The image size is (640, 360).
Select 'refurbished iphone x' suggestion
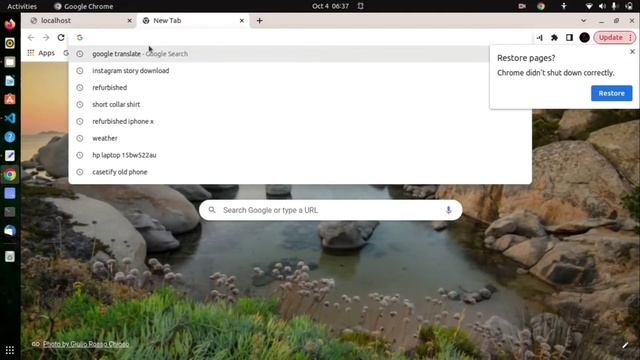click(300, 121)
